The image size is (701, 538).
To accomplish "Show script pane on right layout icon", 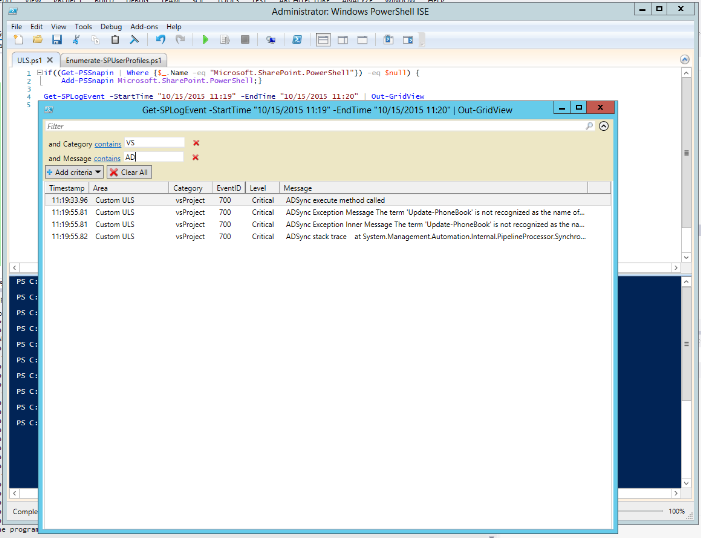I will [343, 40].
